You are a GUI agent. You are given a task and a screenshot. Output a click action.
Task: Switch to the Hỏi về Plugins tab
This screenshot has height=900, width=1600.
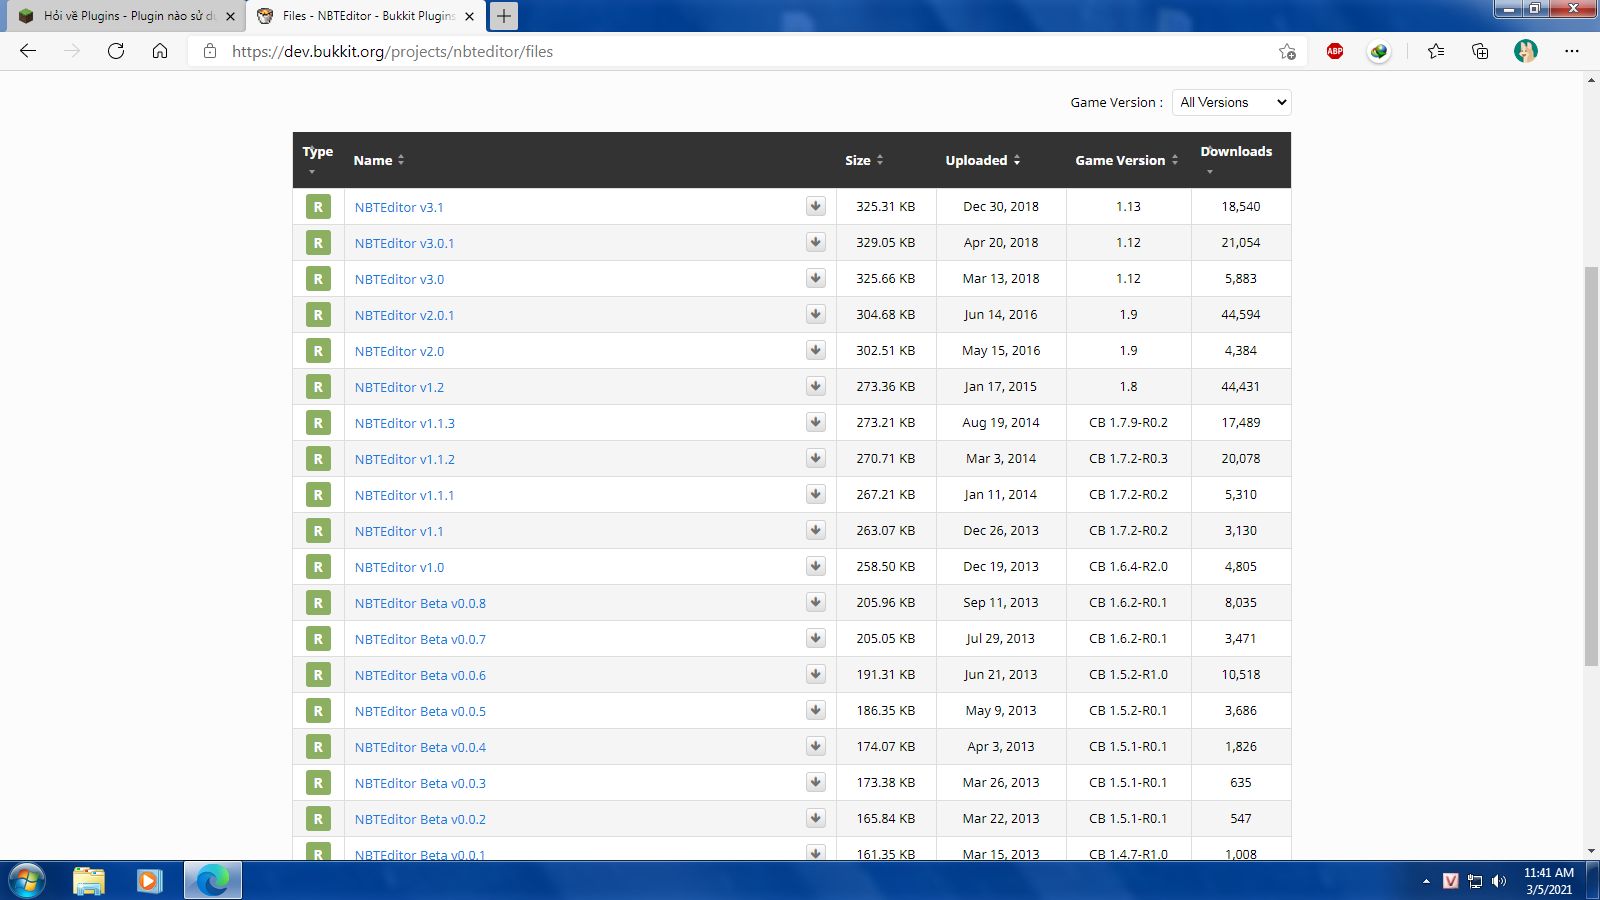(128, 16)
